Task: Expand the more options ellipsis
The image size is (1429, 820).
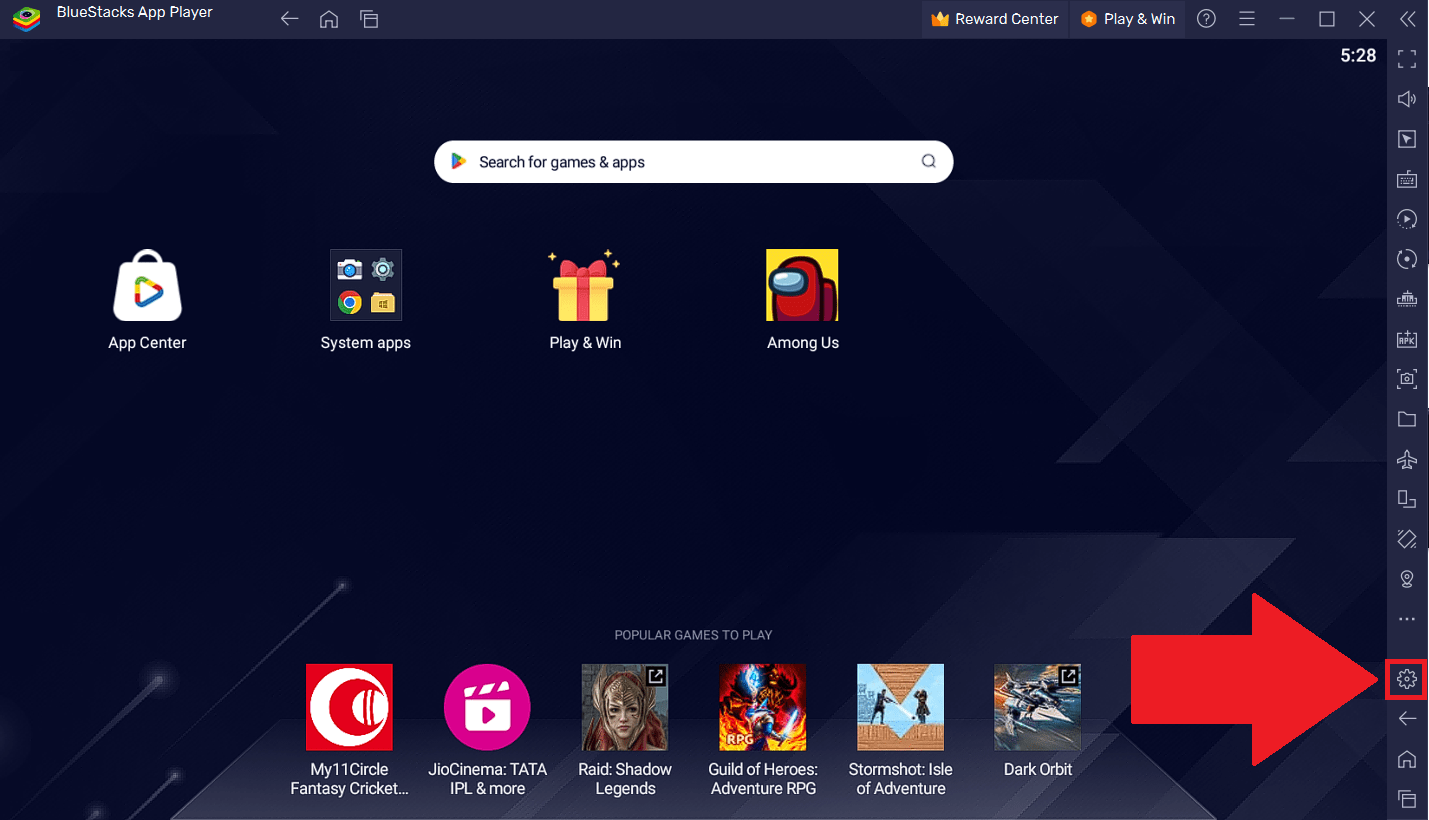Action: pos(1407,619)
